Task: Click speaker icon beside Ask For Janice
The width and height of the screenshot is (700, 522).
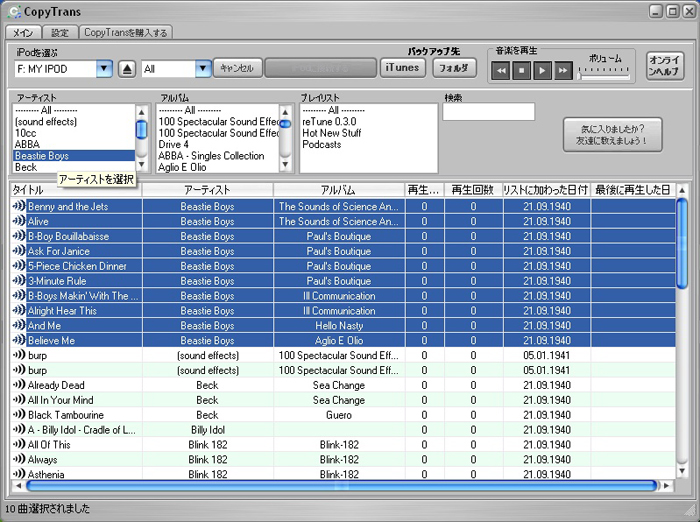Action: click(x=19, y=251)
